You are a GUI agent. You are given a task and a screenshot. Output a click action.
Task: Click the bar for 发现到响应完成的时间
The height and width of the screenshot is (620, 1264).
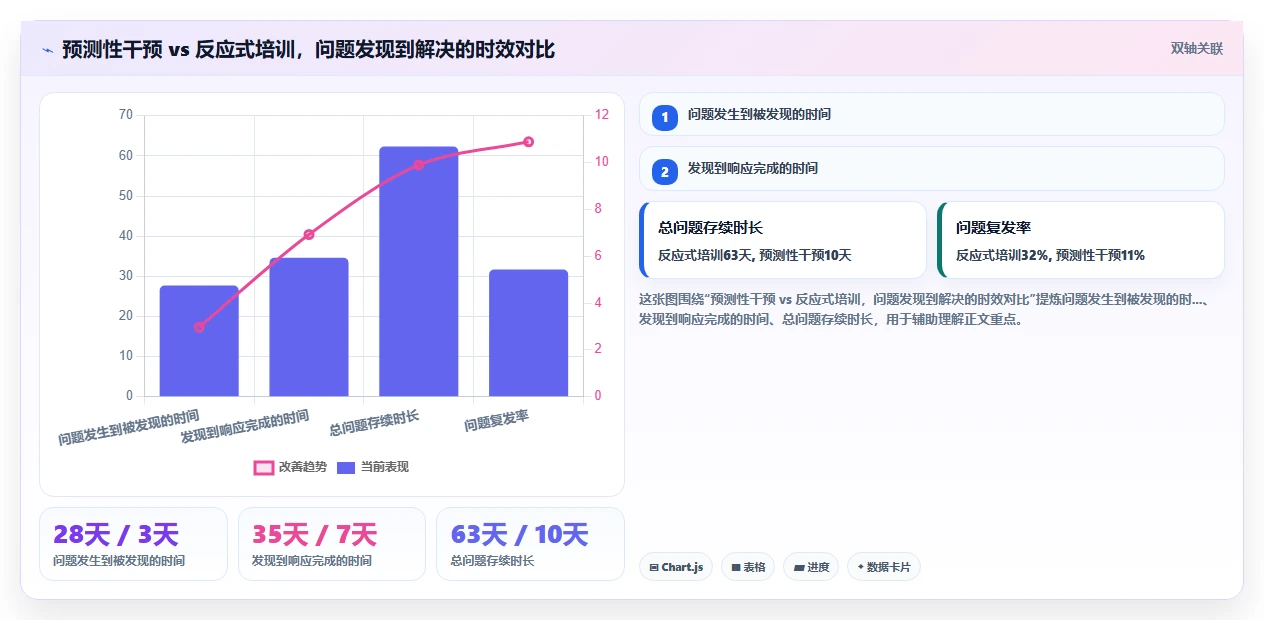(309, 327)
